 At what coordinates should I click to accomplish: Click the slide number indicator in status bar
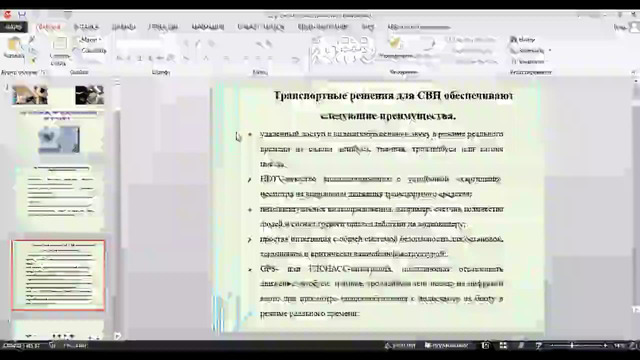click(22, 346)
